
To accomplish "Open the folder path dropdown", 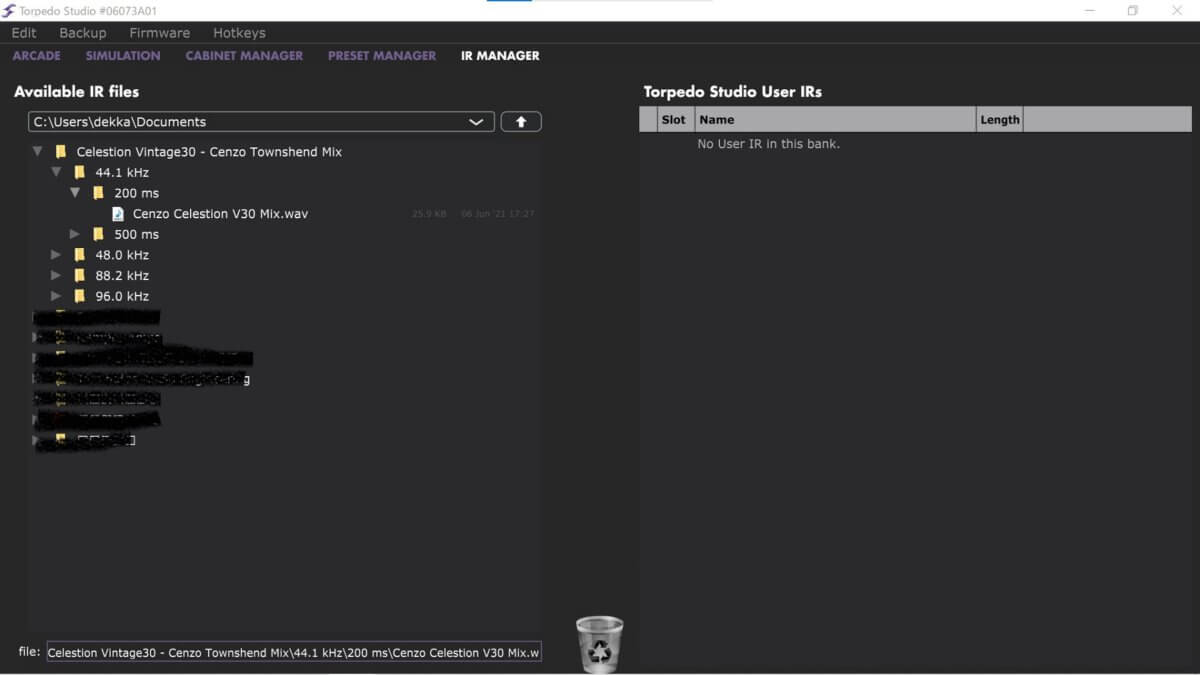I will pyautogui.click(x=476, y=122).
